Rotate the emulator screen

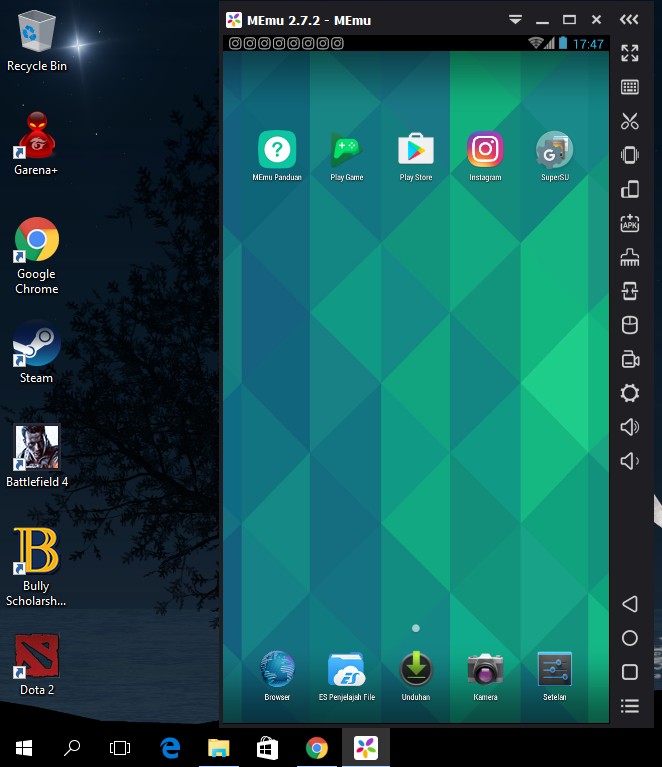coord(630,189)
